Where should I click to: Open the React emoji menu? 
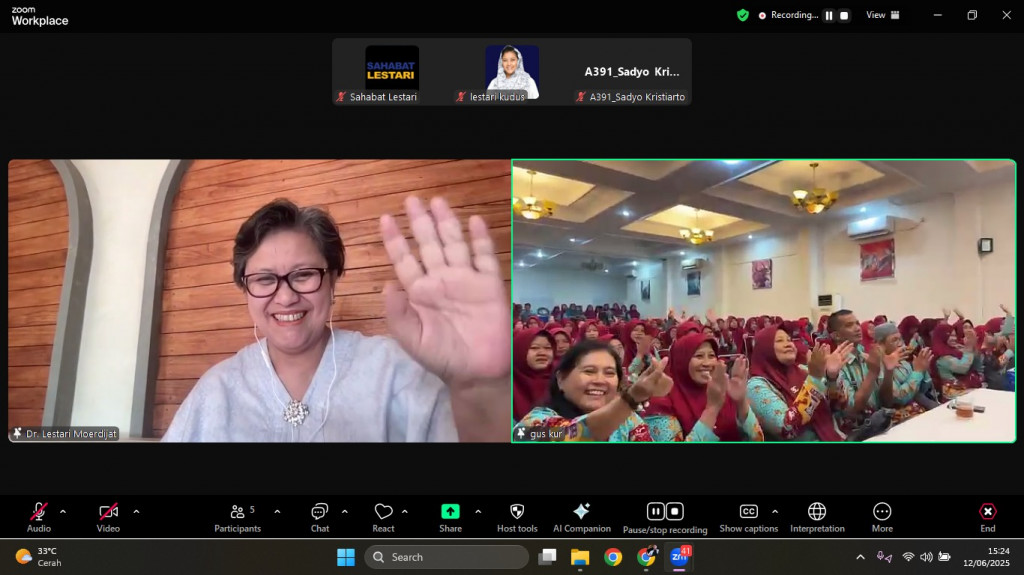(x=383, y=516)
